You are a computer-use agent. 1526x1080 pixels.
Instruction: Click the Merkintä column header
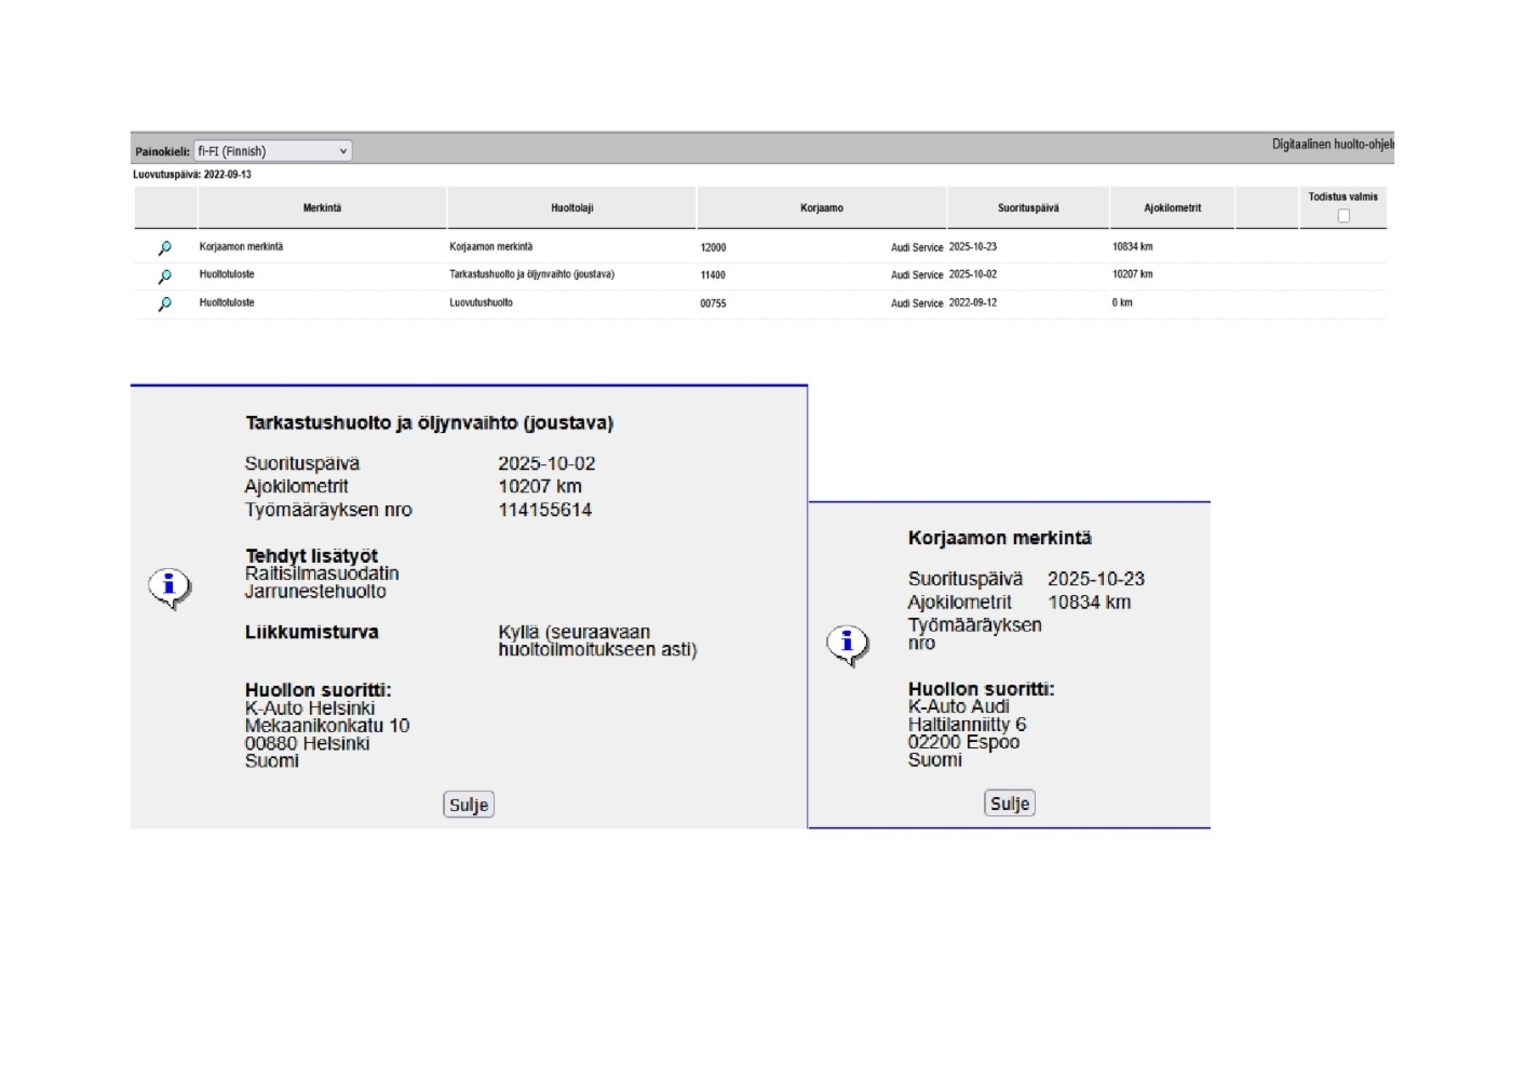point(322,208)
